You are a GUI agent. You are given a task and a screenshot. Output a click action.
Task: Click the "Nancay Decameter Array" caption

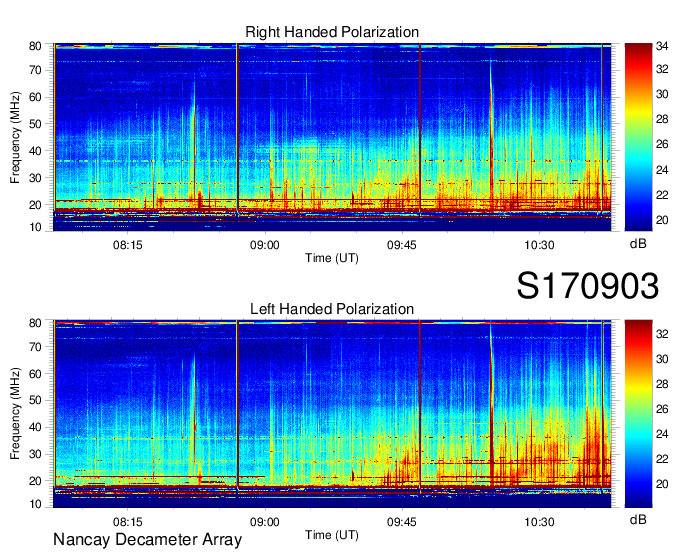pyautogui.click(x=147, y=540)
